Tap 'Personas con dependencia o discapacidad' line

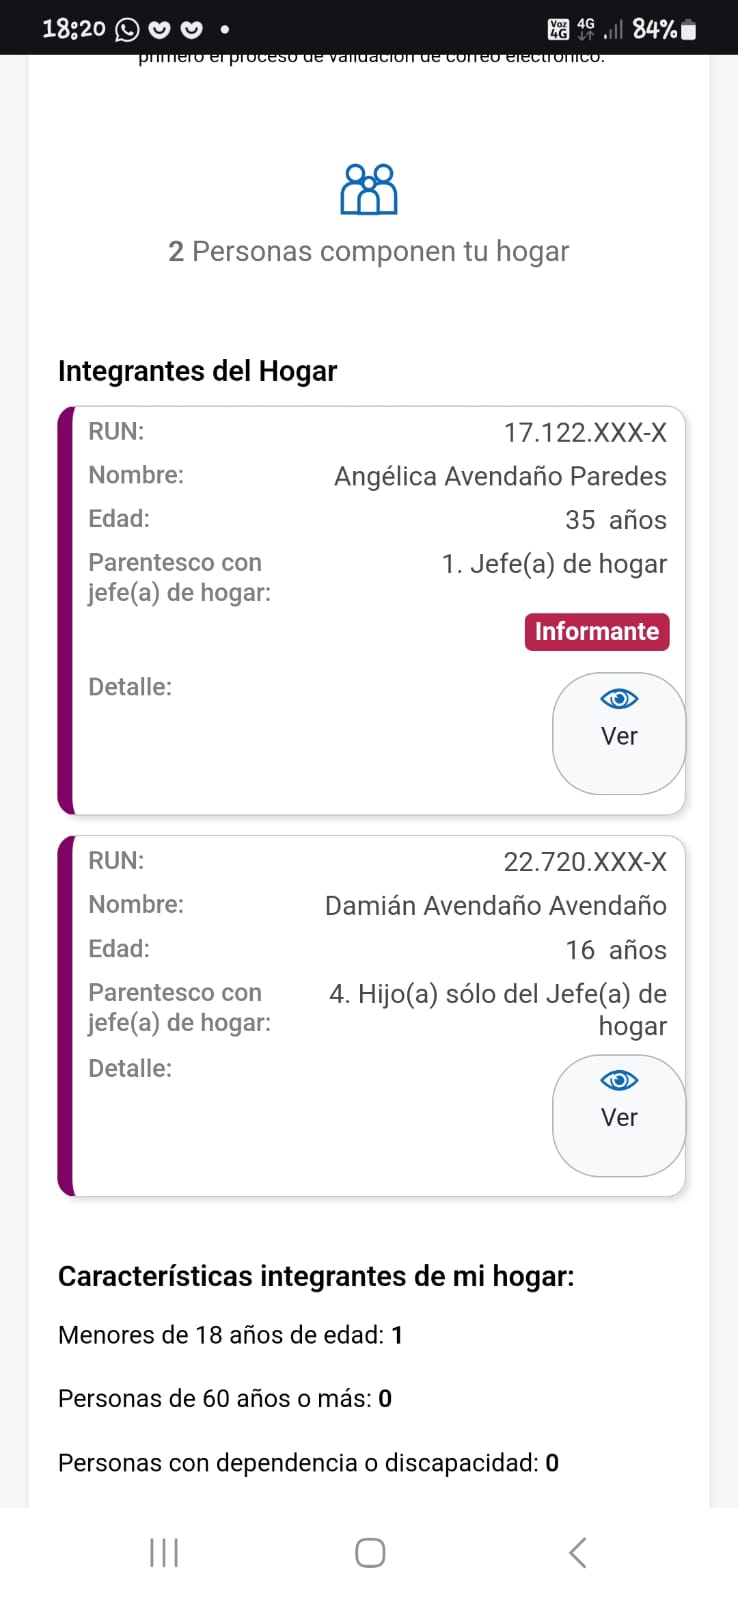pos(308,1463)
